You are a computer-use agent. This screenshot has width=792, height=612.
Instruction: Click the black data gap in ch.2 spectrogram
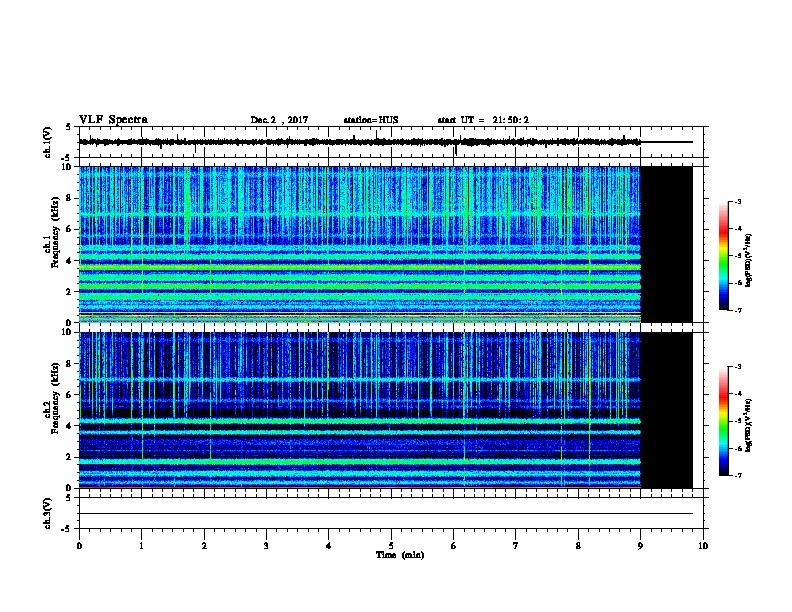[x=667, y=410]
